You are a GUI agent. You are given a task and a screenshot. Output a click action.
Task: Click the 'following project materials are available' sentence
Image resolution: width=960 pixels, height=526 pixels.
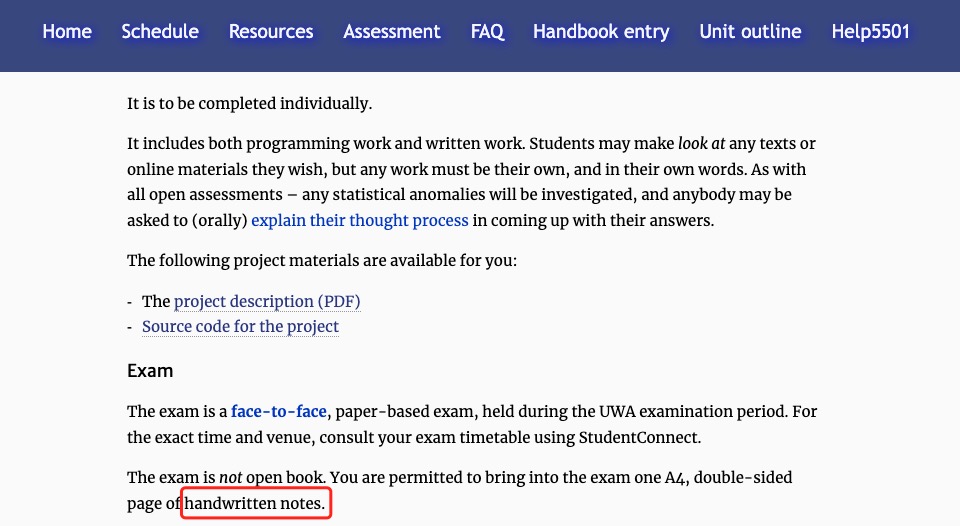point(320,261)
